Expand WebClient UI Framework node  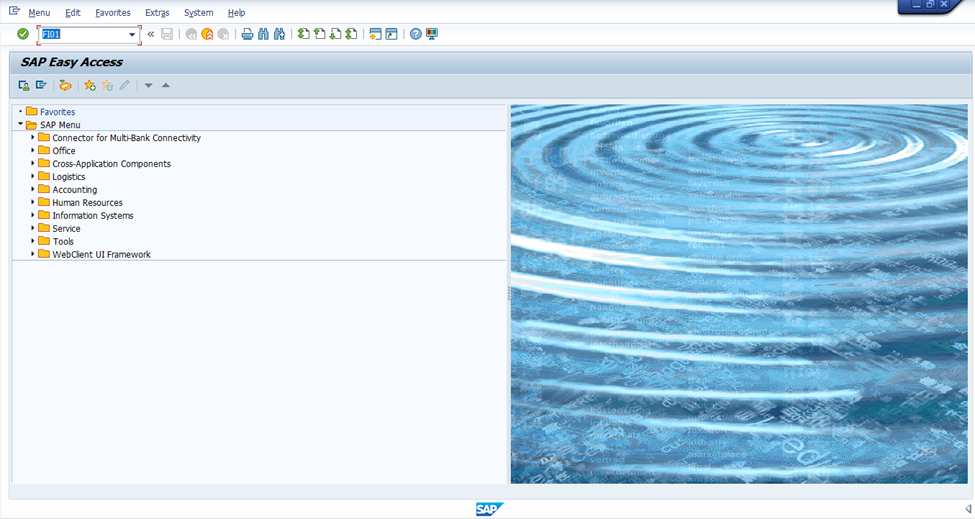tap(32, 254)
